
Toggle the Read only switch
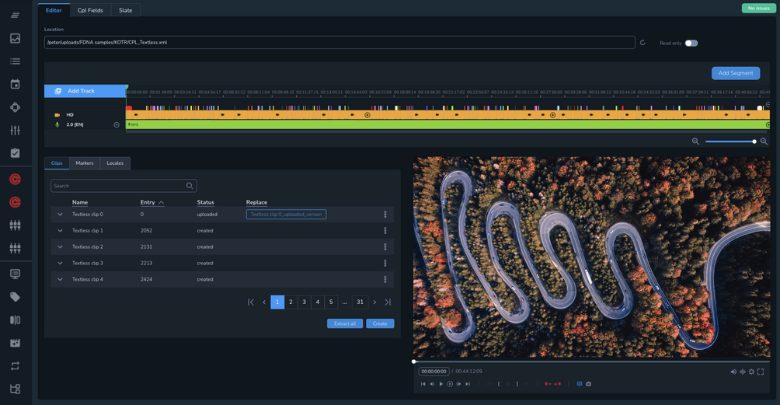pyautogui.click(x=691, y=43)
